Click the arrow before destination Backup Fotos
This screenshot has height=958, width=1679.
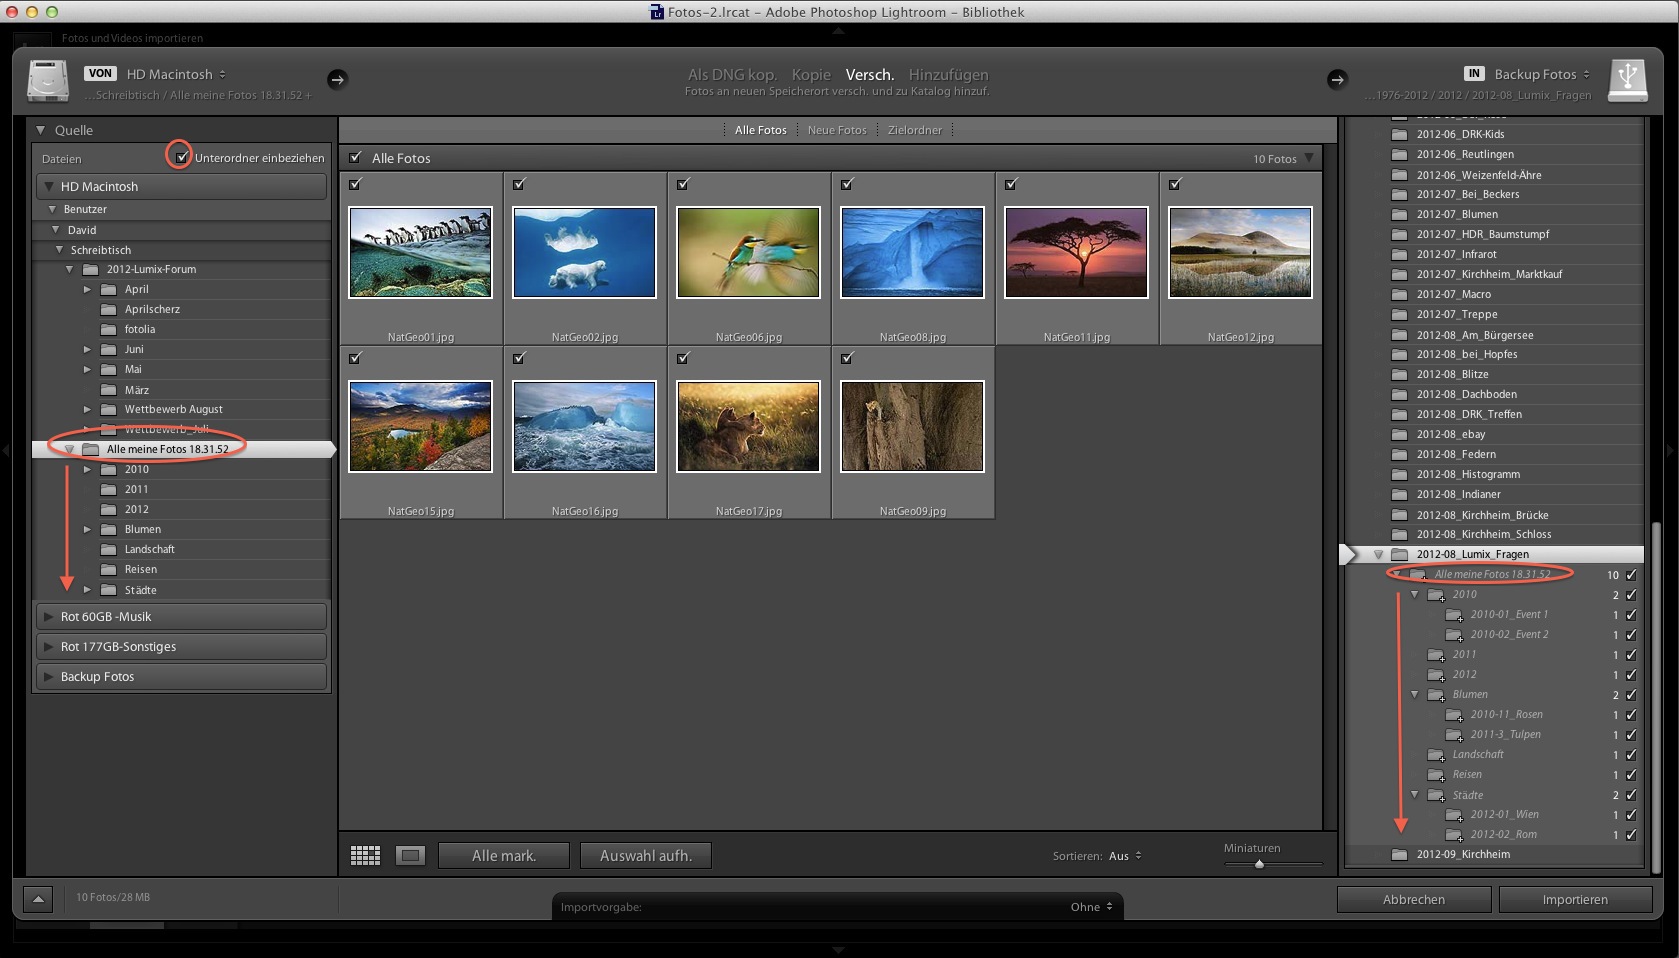coord(1337,79)
